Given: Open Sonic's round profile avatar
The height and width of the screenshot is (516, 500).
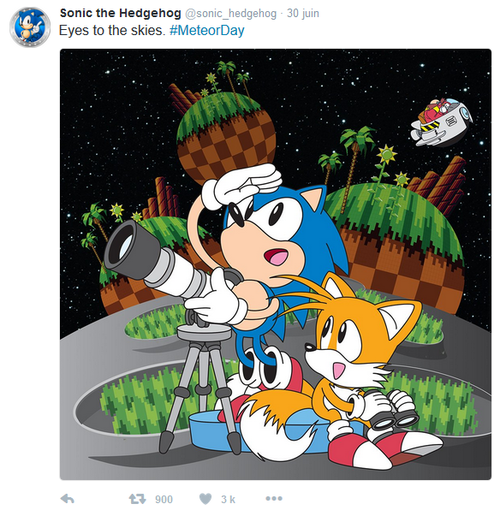Looking at the screenshot, I should (30, 27).
